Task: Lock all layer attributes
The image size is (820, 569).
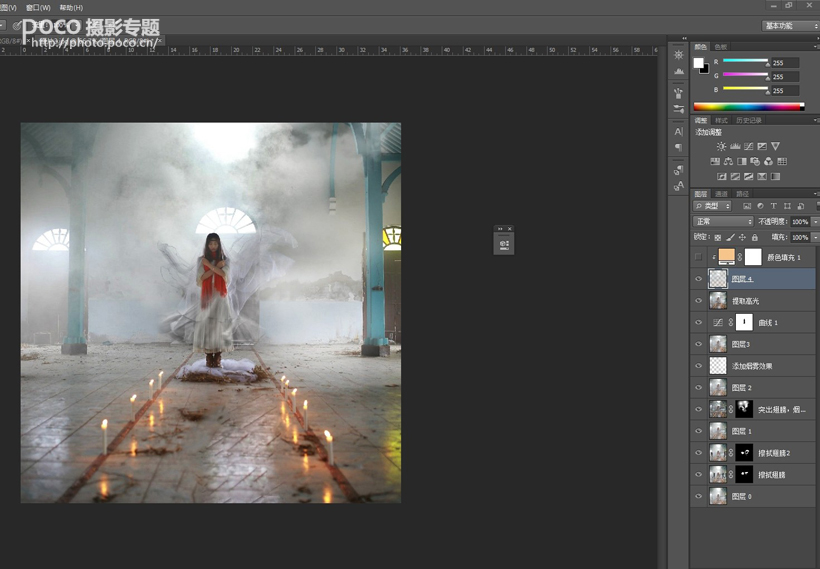Action: tap(755, 237)
